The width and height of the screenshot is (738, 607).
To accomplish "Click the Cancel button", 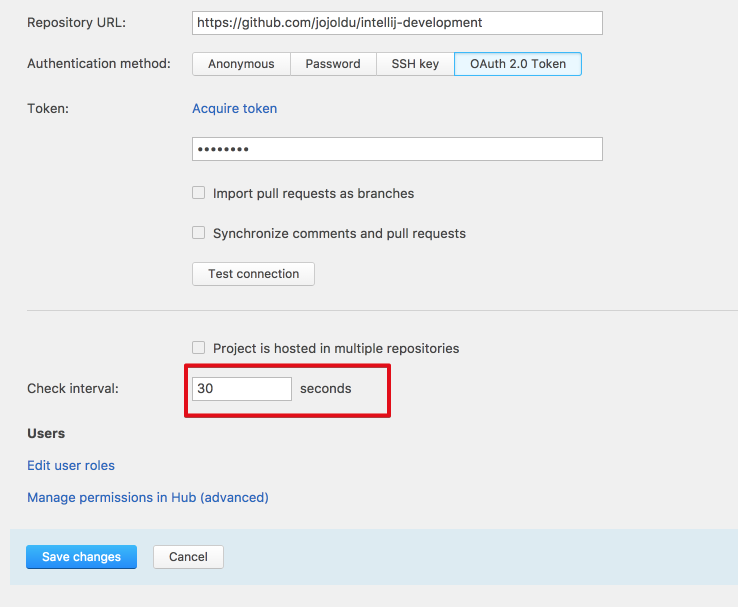I will [x=188, y=557].
